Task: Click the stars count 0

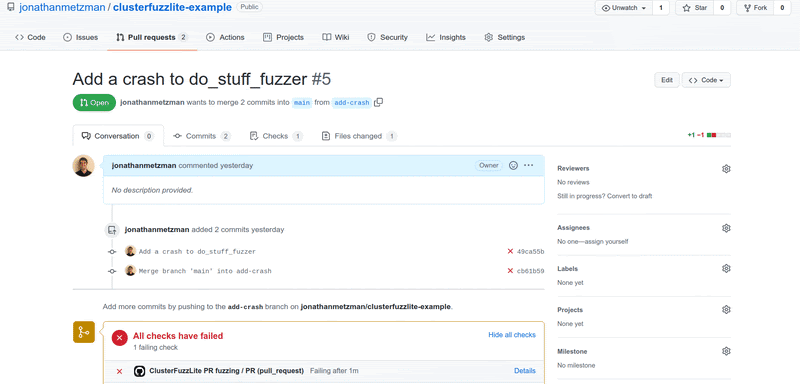Action: (722, 8)
